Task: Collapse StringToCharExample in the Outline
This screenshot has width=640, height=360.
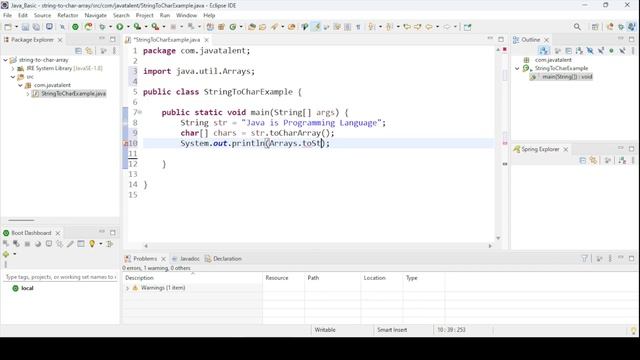Action: 517,69
